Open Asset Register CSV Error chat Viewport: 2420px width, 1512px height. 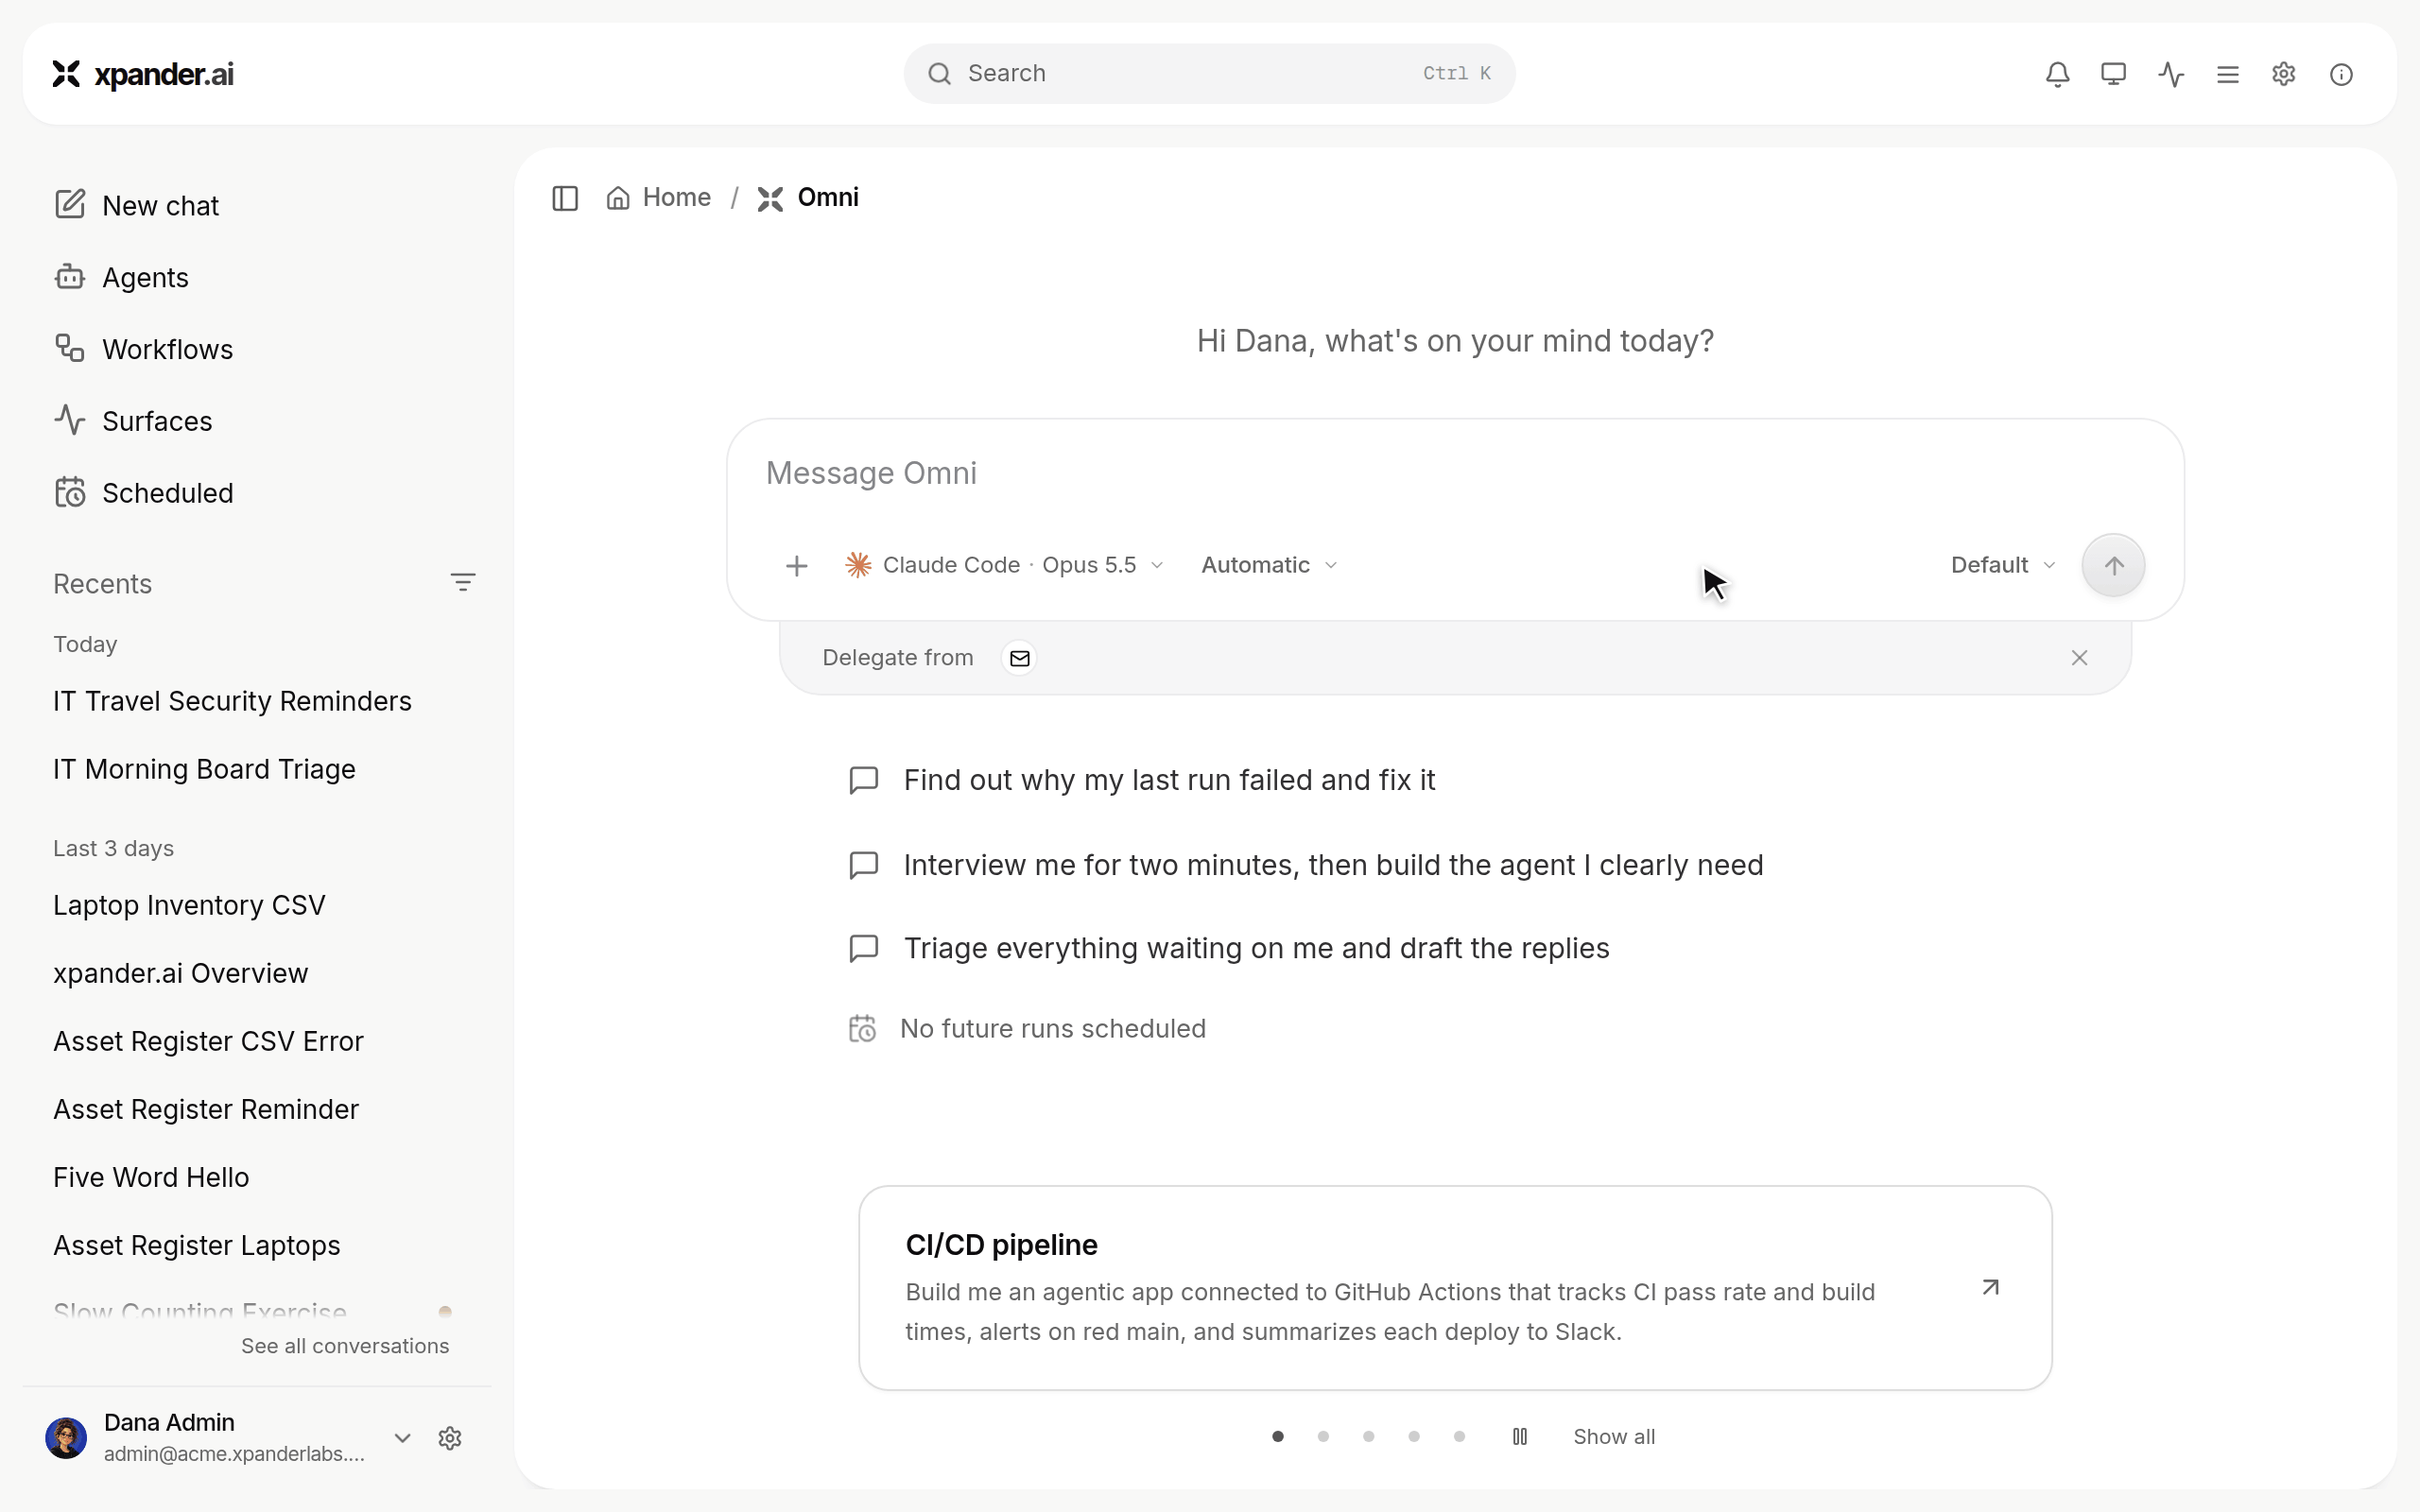point(208,1041)
